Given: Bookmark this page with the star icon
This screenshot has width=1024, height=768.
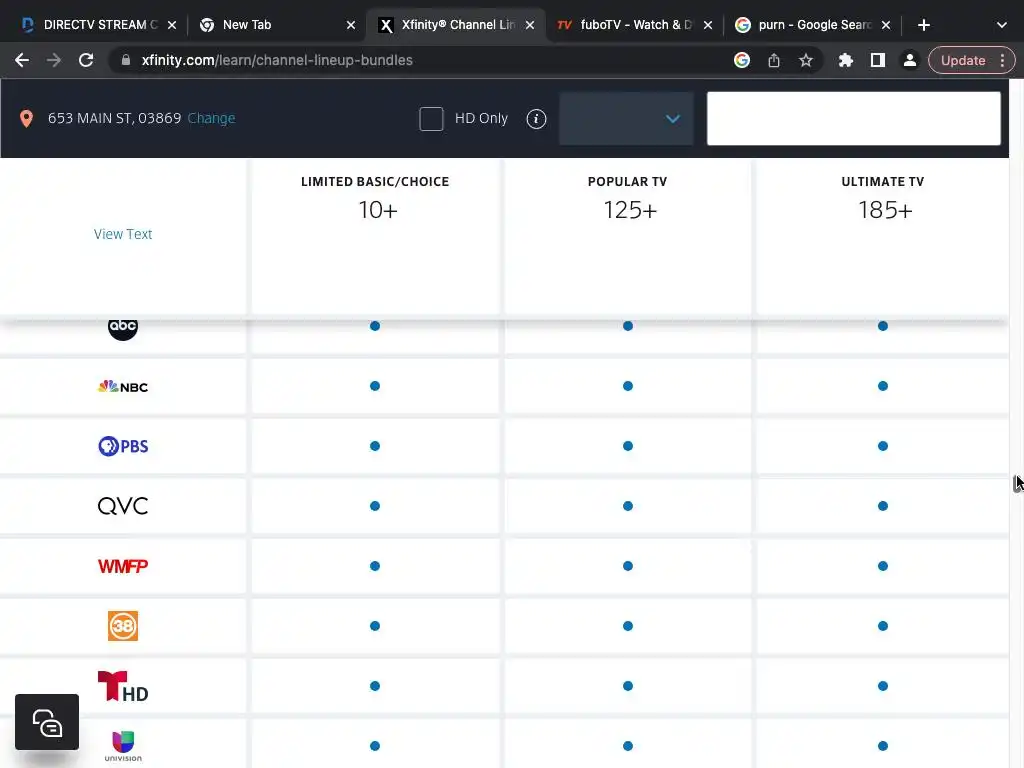Looking at the screenshot, I should [x=806, y=60].
